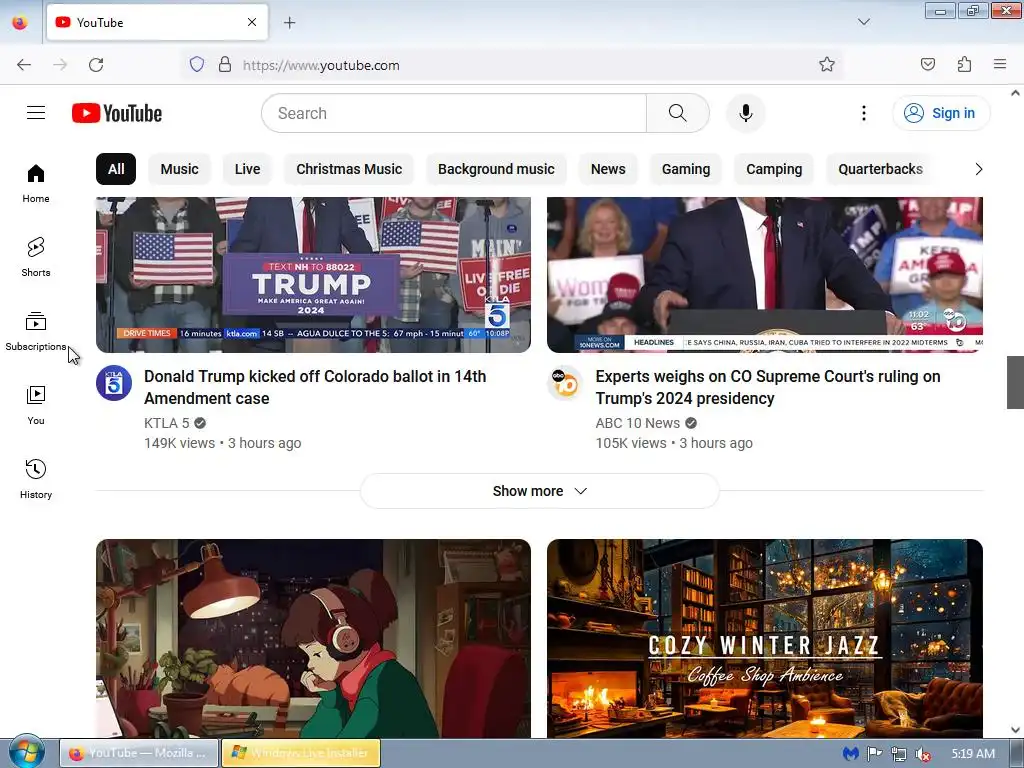Go to Home in sidebar

click(x=36, y=184)
